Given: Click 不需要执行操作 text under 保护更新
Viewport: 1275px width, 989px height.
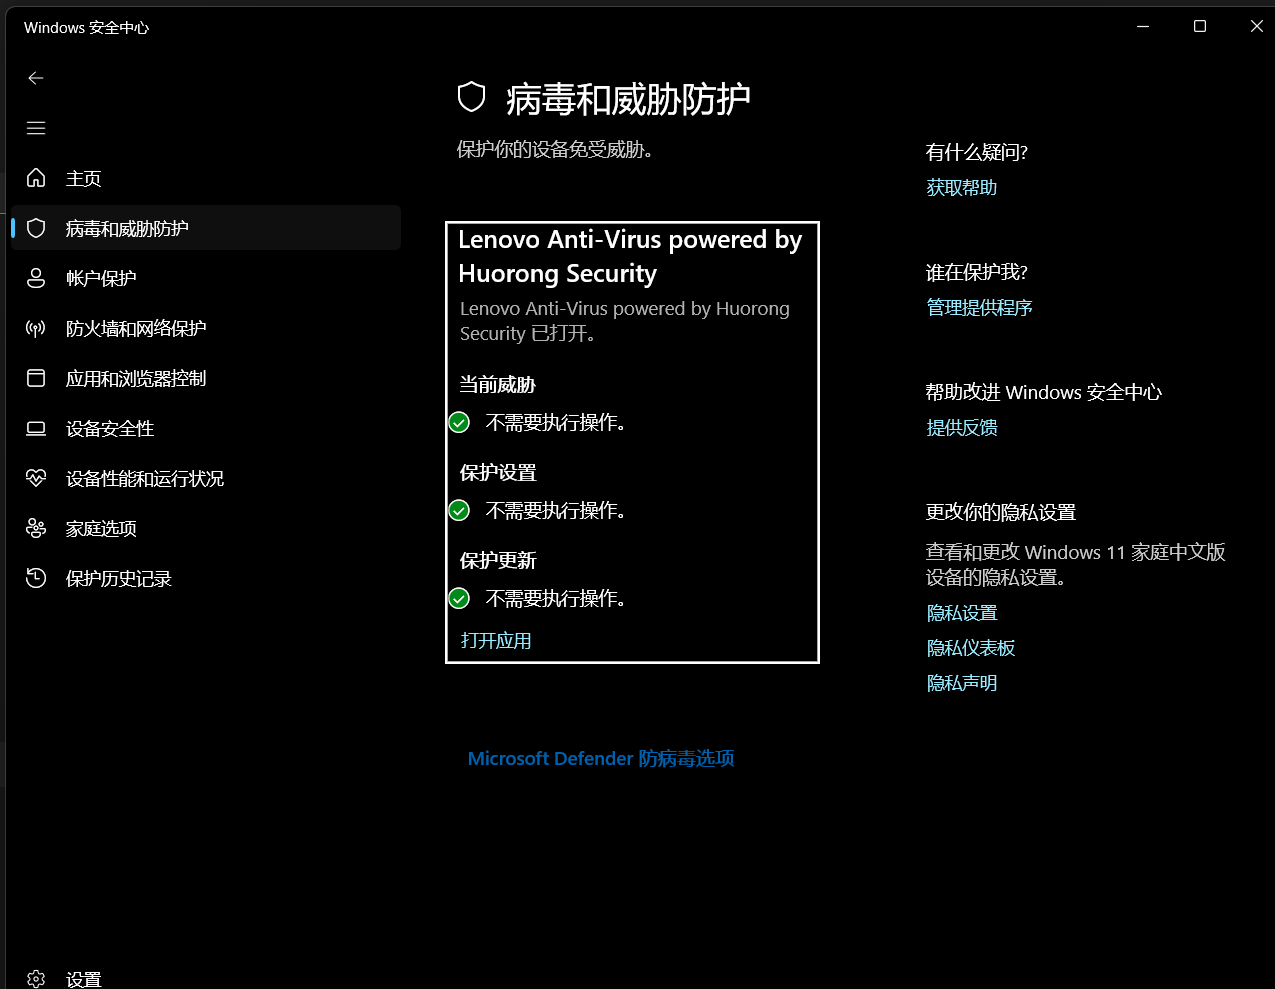Looking at the screenshot, I should 556,598.
